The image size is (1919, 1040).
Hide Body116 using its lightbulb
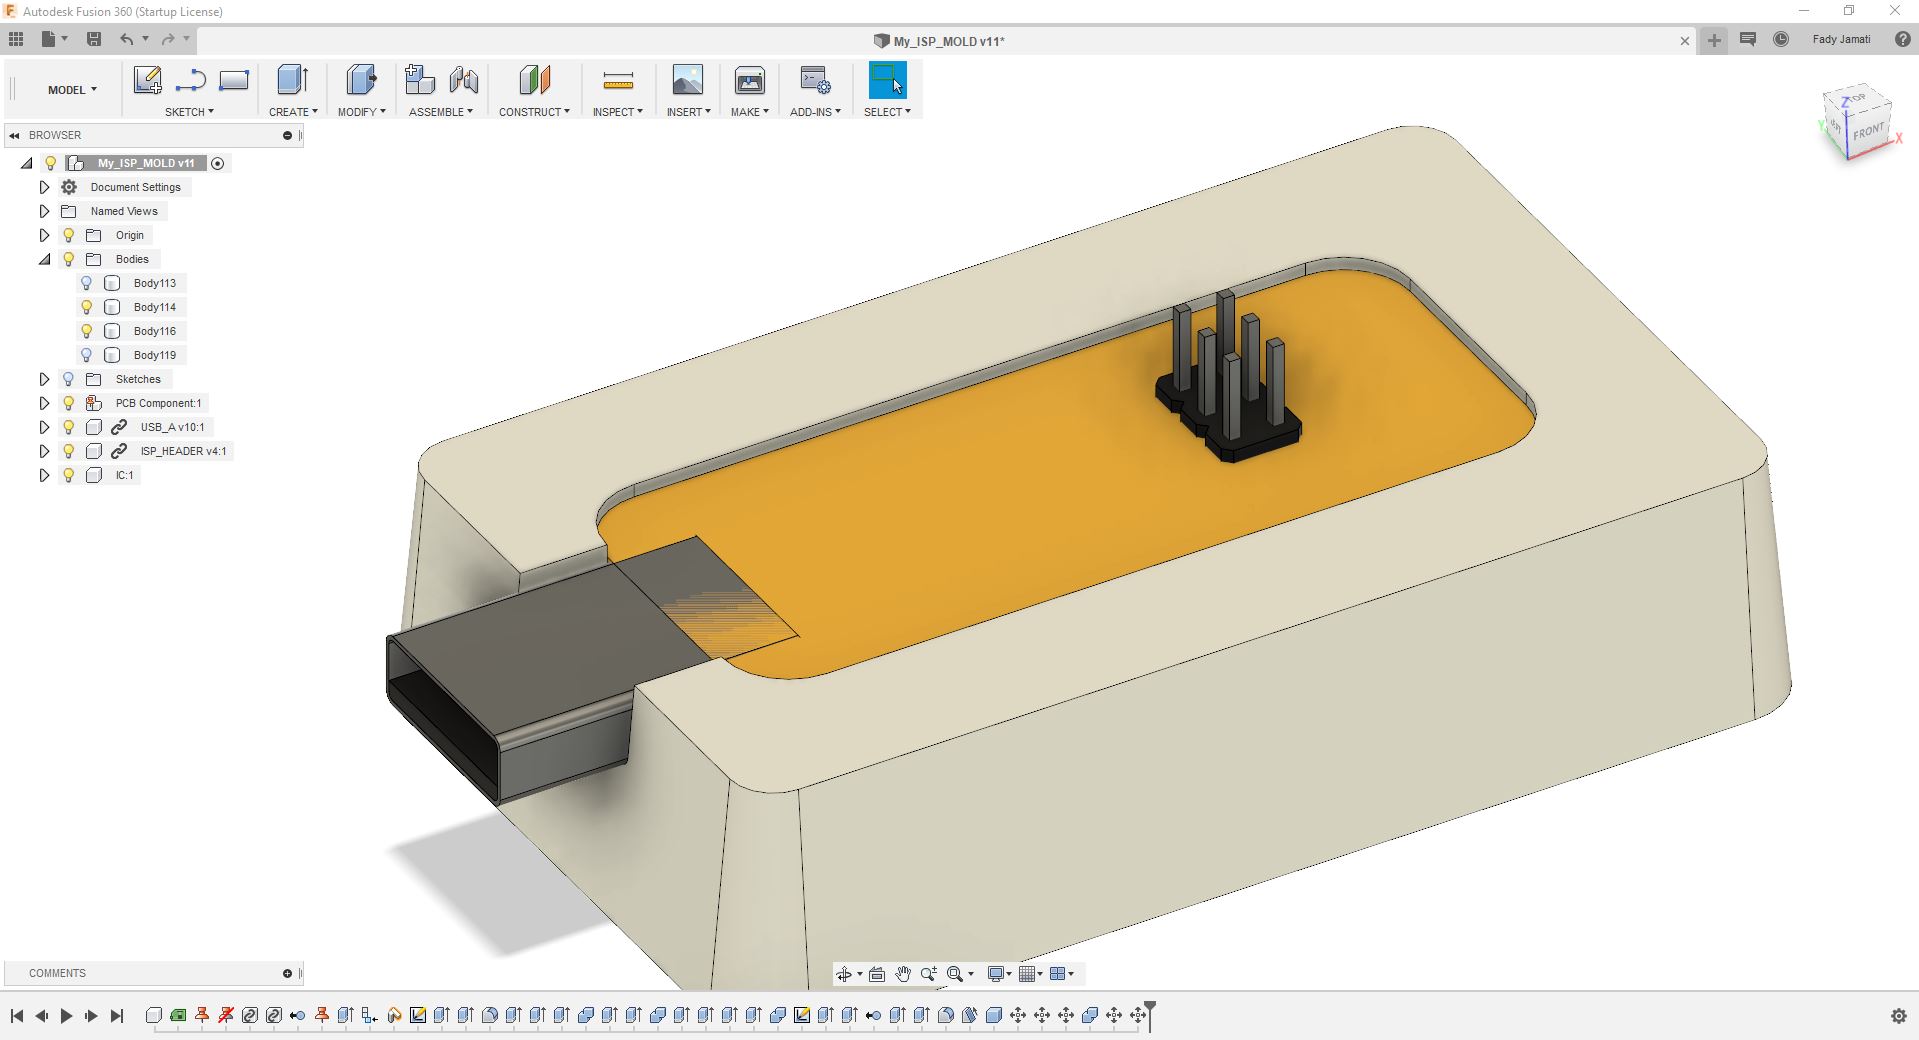tap(87, 331)
